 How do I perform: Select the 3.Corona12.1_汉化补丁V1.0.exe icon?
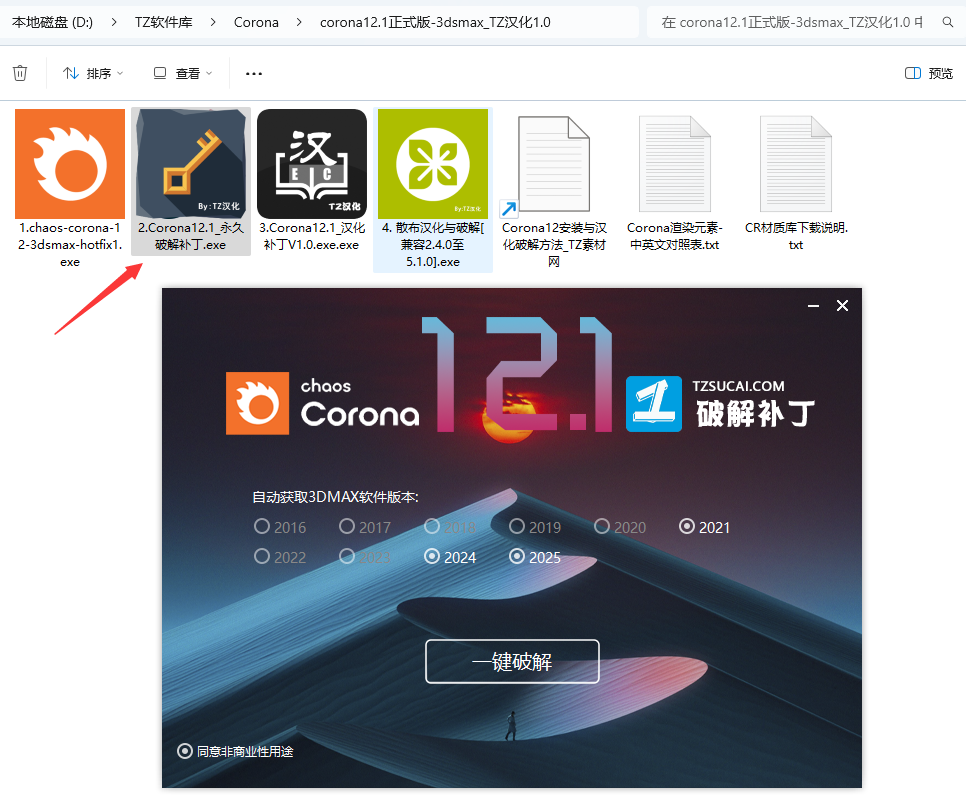click(x=312, y=164)
